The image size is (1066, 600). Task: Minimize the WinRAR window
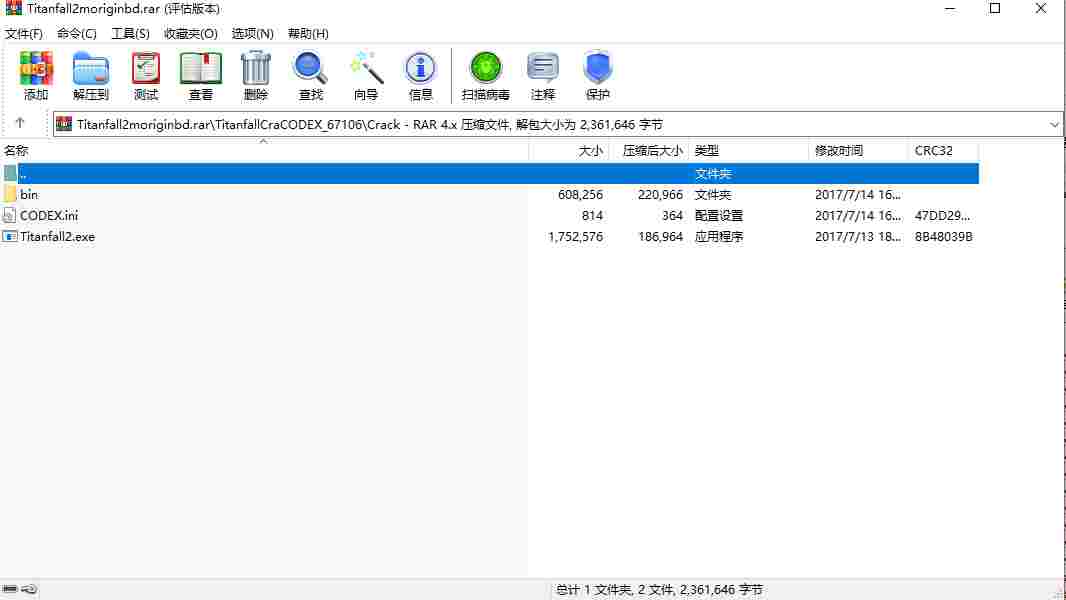click(950, 9)
